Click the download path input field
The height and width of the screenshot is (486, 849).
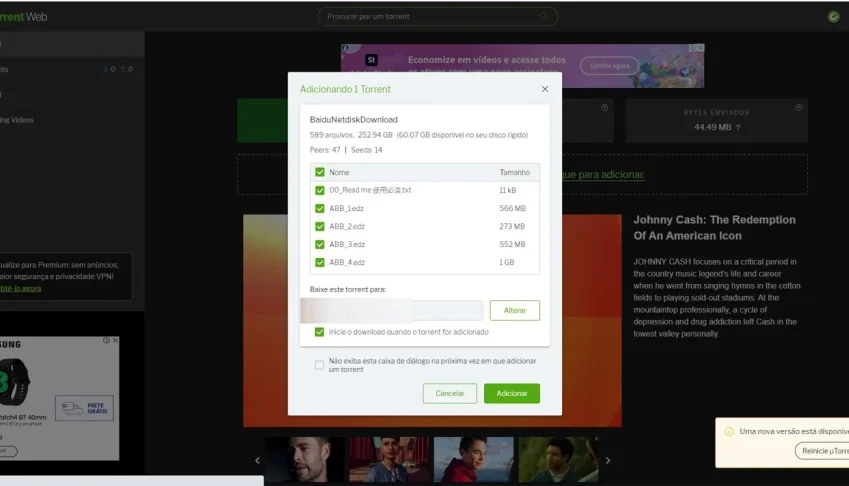391,310
